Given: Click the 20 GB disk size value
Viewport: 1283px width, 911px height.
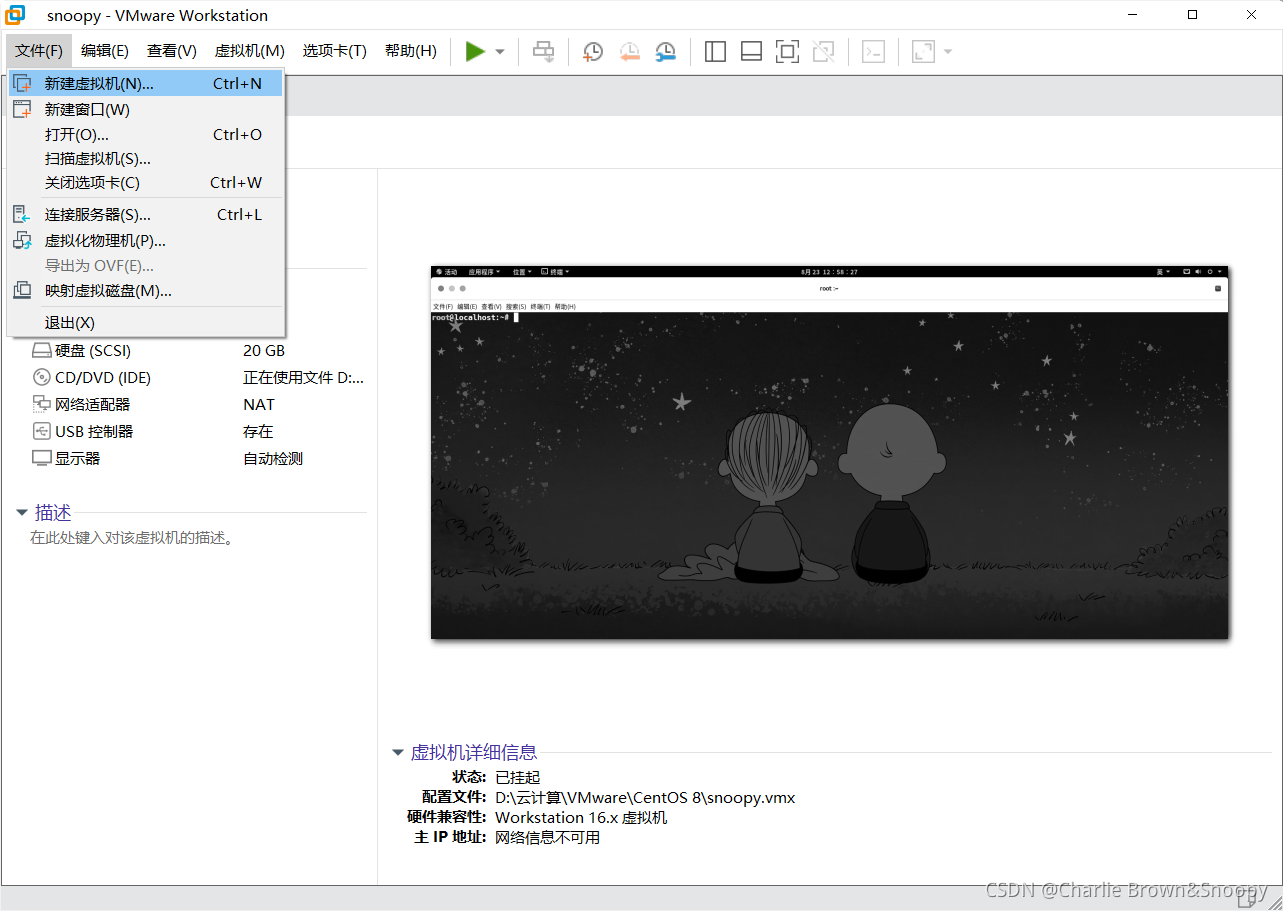Looking at the screenshot, I should [x=264, y=351].
